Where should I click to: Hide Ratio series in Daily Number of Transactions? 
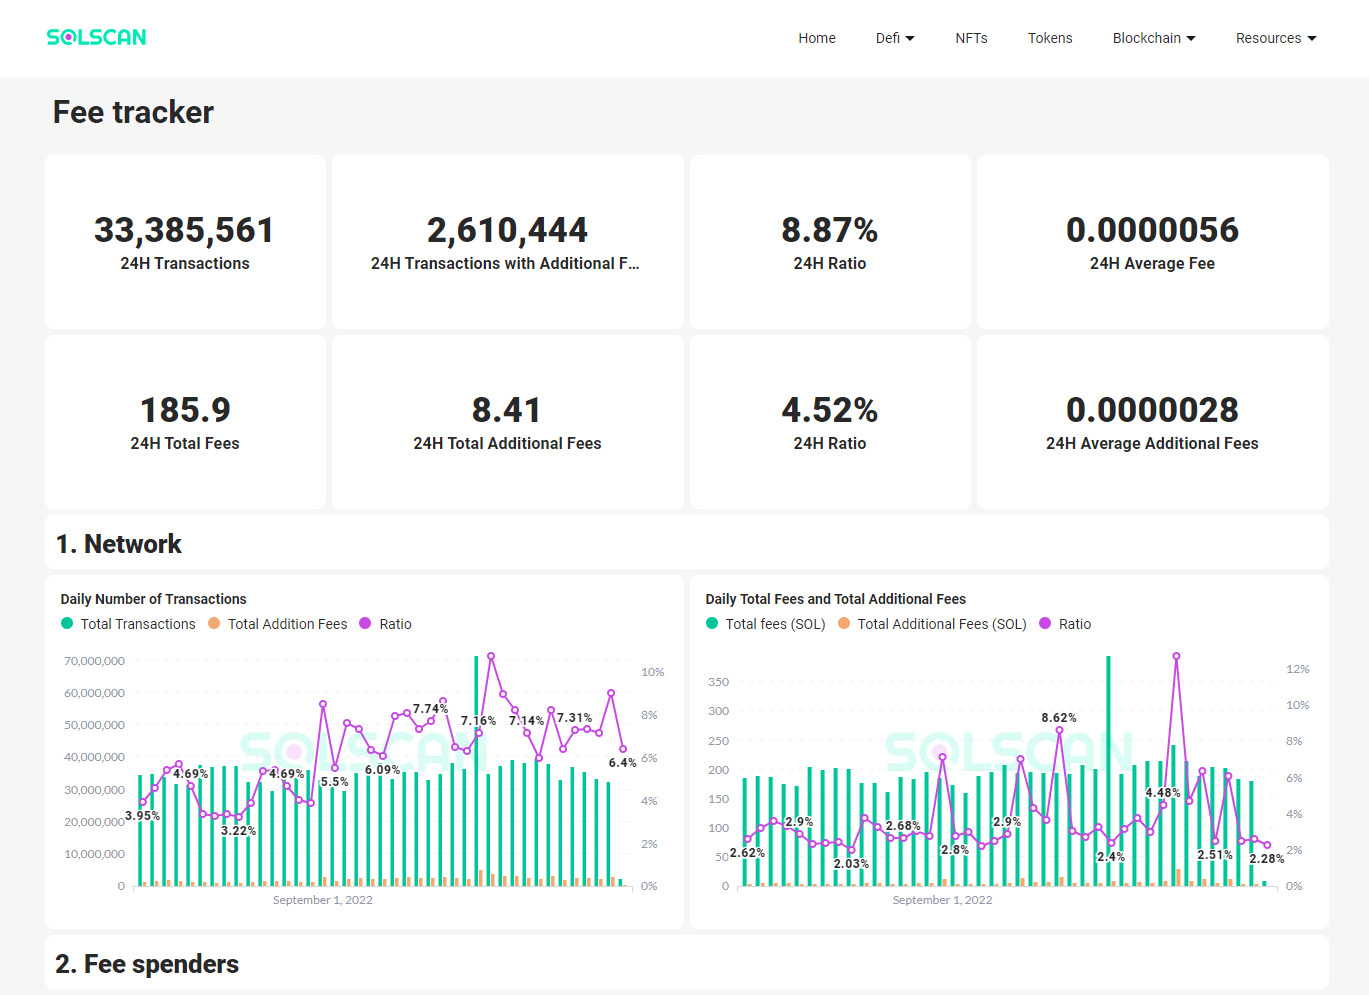(x=385, y=624)
